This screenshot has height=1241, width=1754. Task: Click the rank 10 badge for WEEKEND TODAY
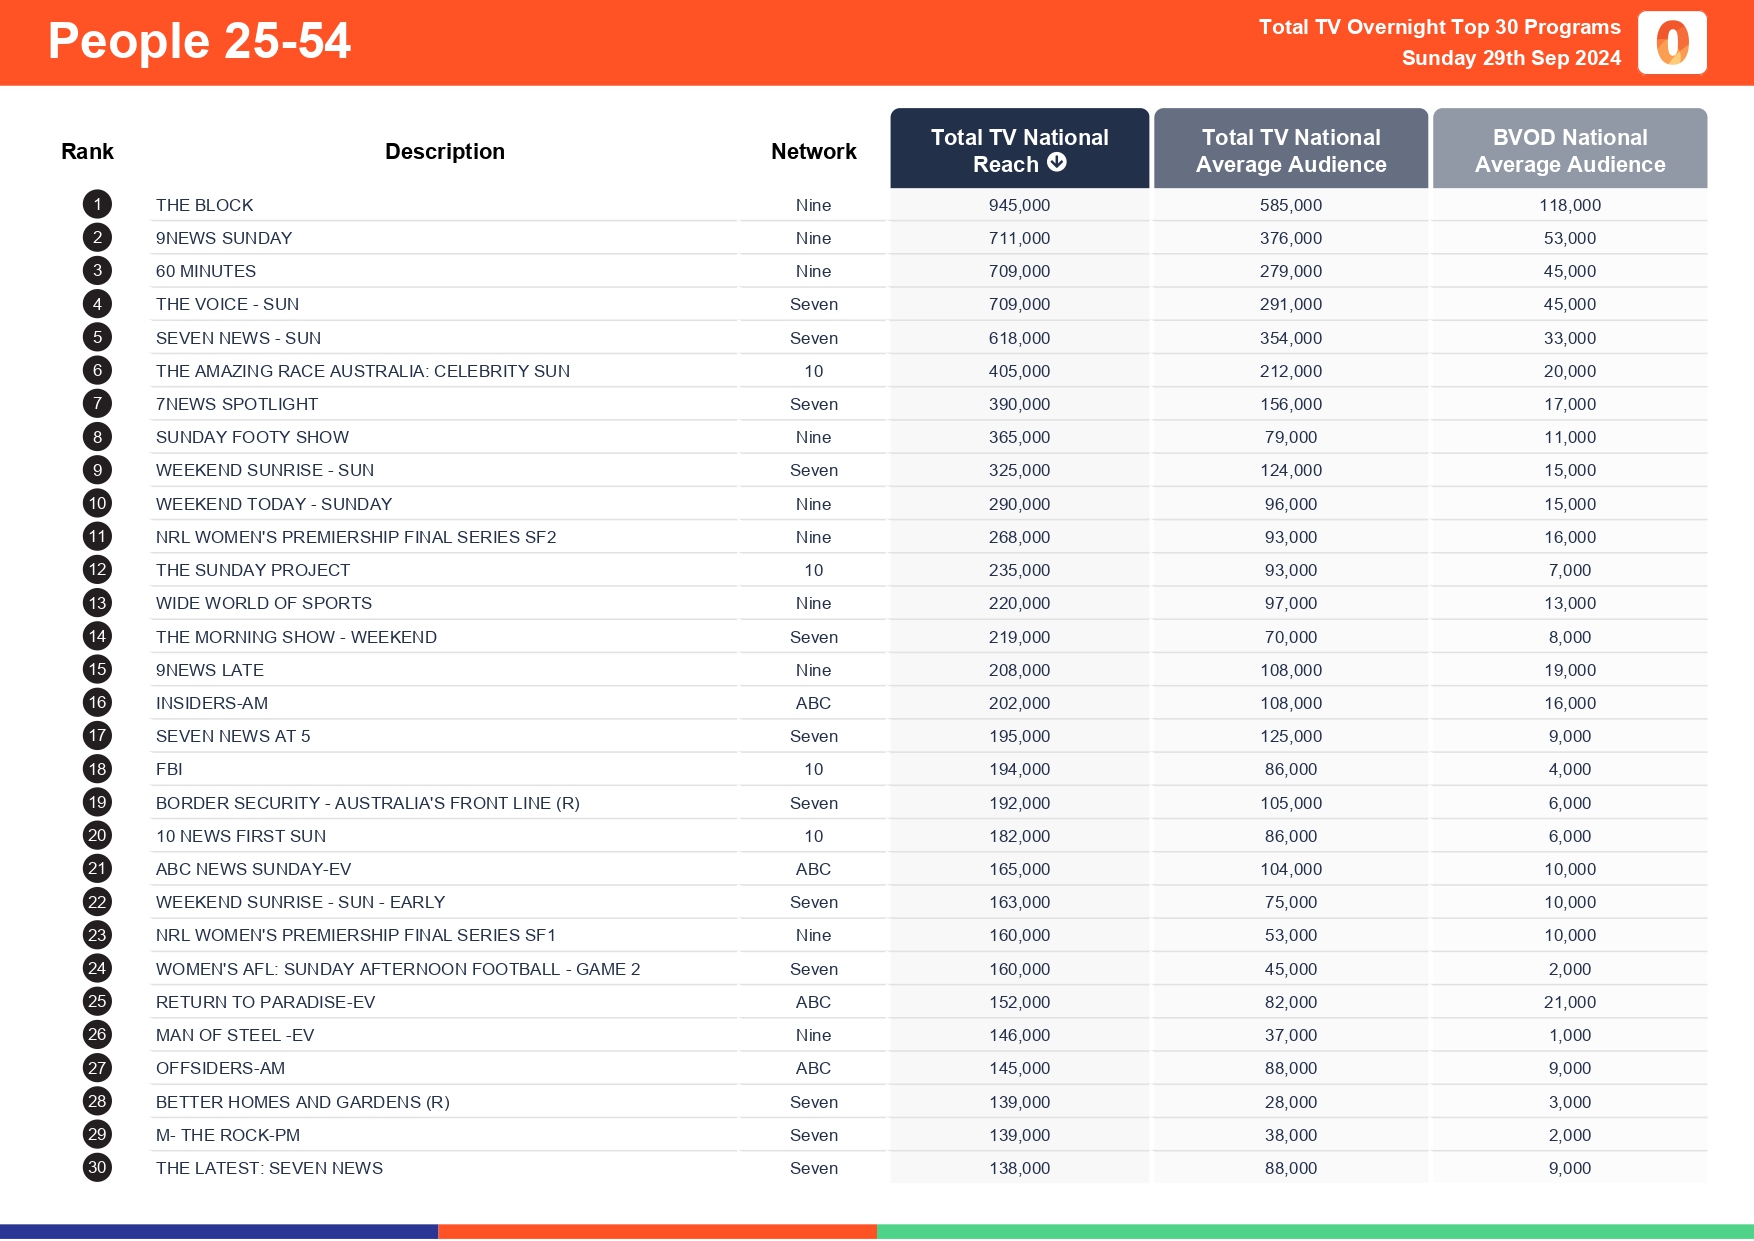click(96, 503)
